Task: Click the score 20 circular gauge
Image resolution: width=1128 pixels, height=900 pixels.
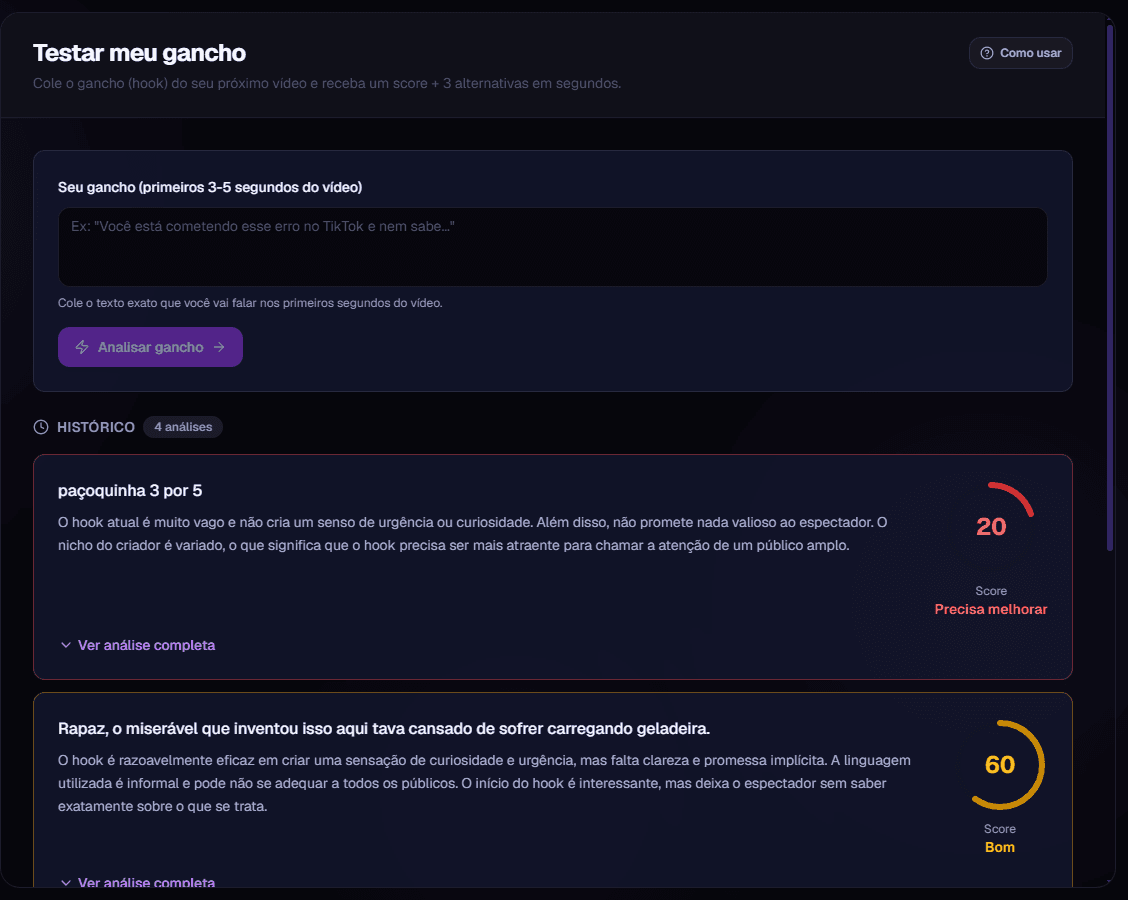Action: (991, 527)
